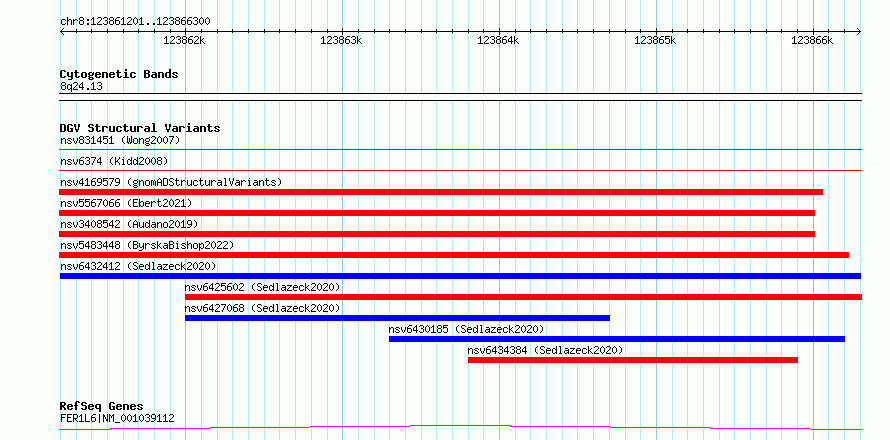This screenshot has height=440, width=890.
Task: Select the nsv6374 (Kidd2008) variant label
Action: click(x=114, y=161)
